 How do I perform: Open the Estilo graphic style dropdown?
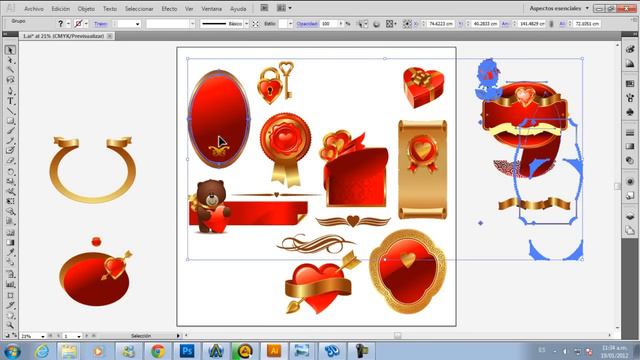coord(291,24)
